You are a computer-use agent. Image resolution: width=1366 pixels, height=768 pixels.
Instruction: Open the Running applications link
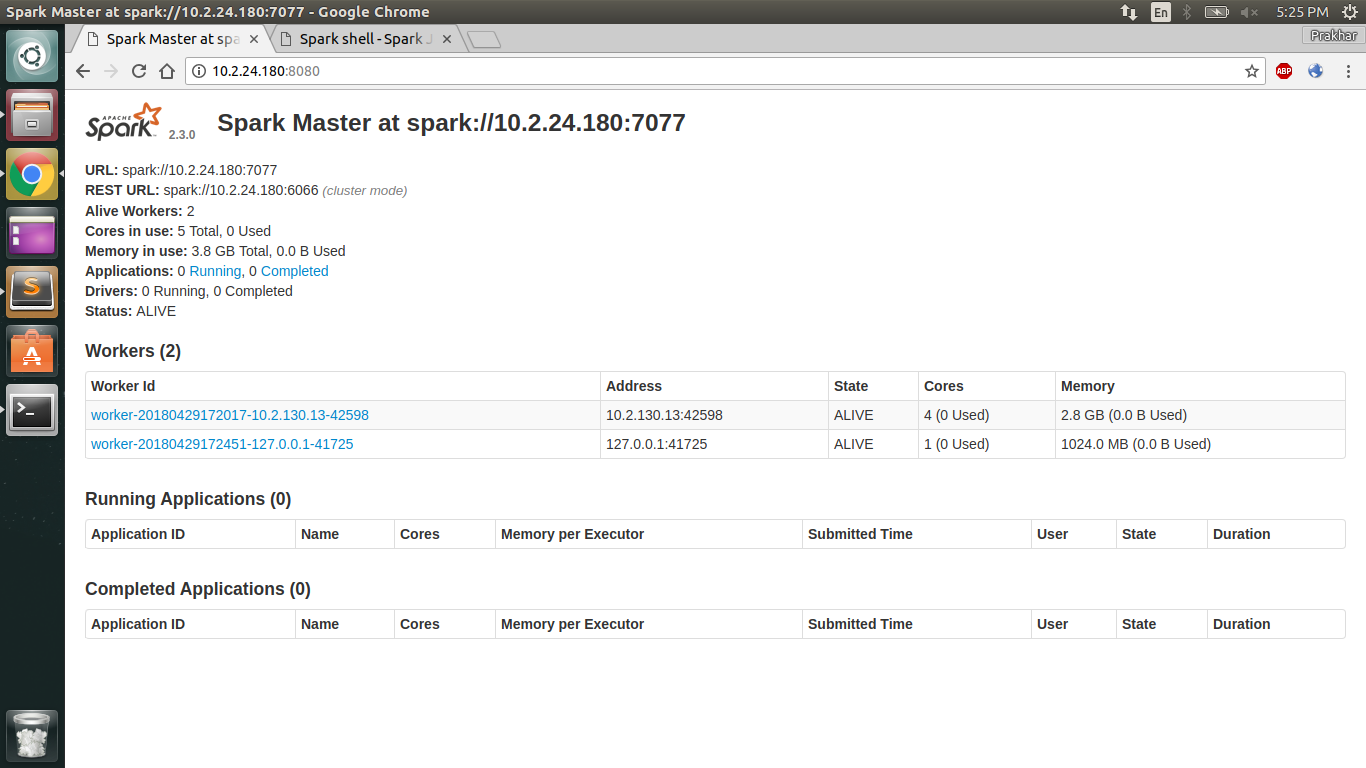tap(215, 271)
